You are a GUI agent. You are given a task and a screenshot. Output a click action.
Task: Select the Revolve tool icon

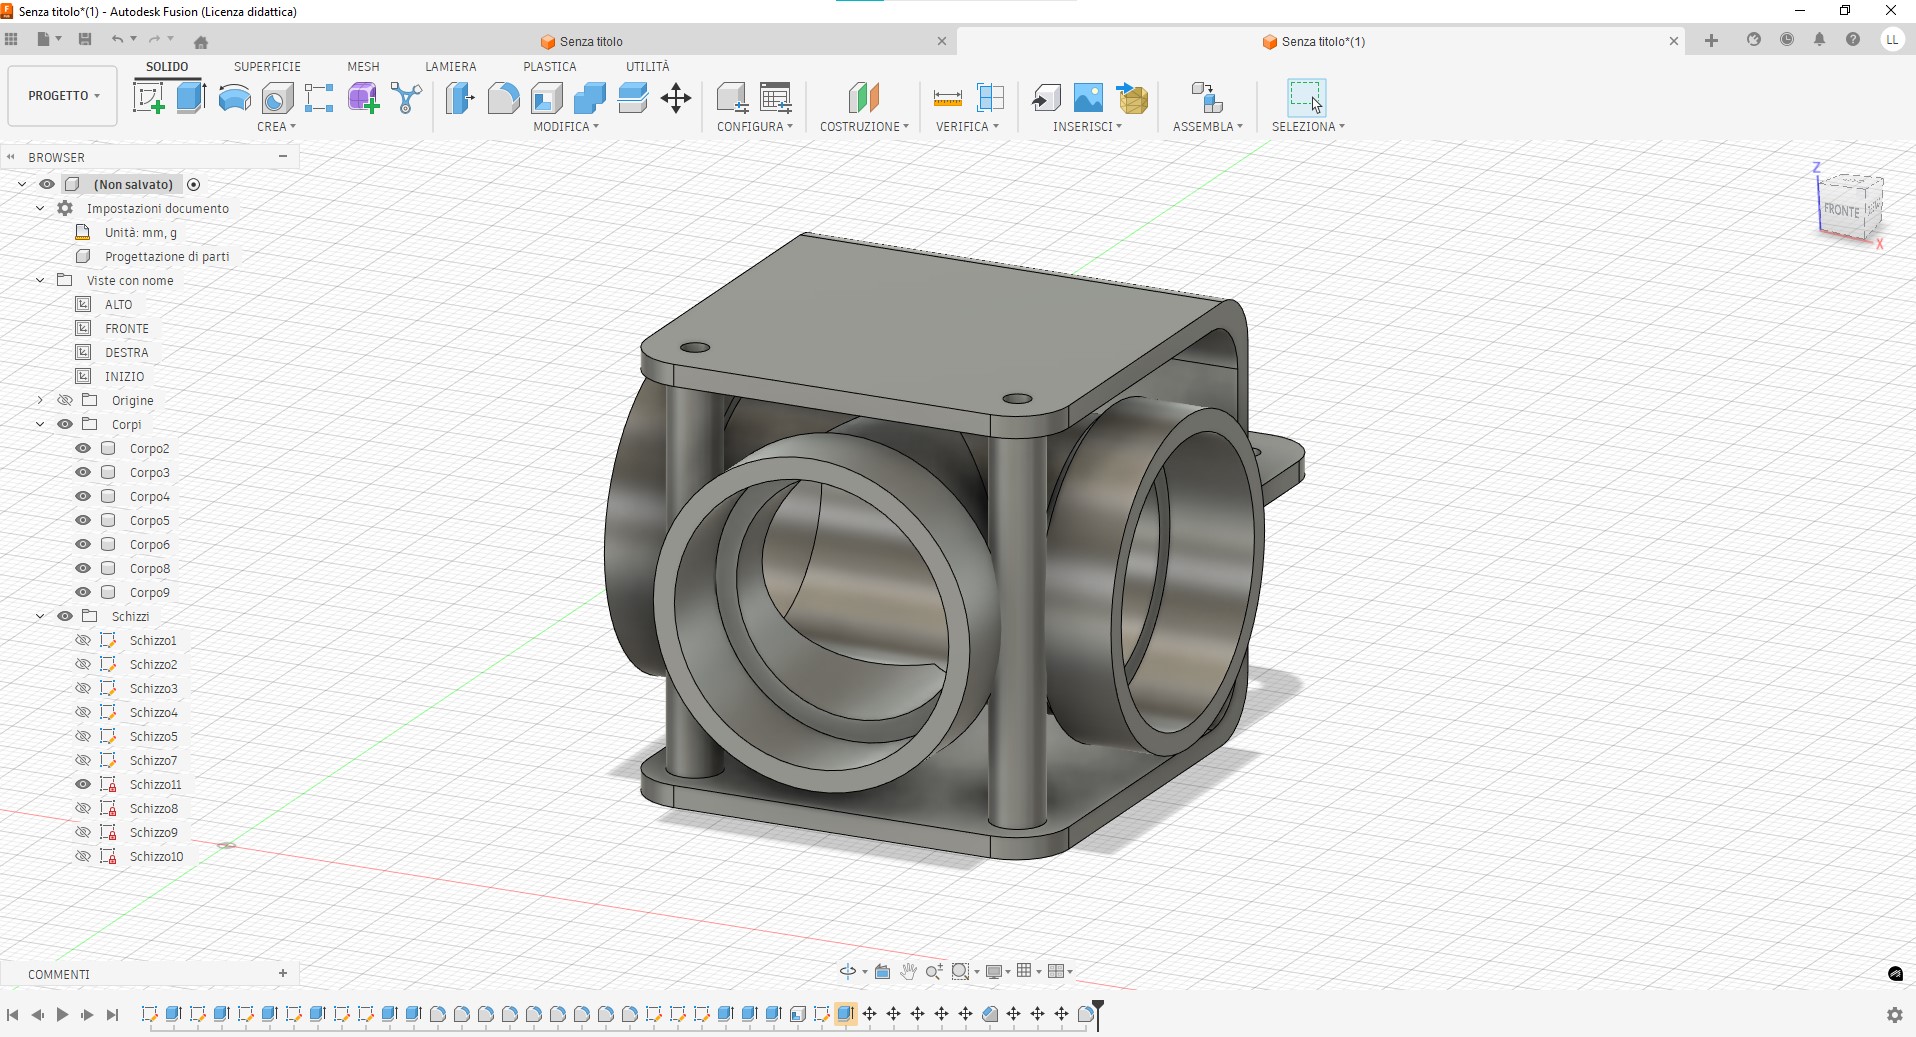(234, 98)
